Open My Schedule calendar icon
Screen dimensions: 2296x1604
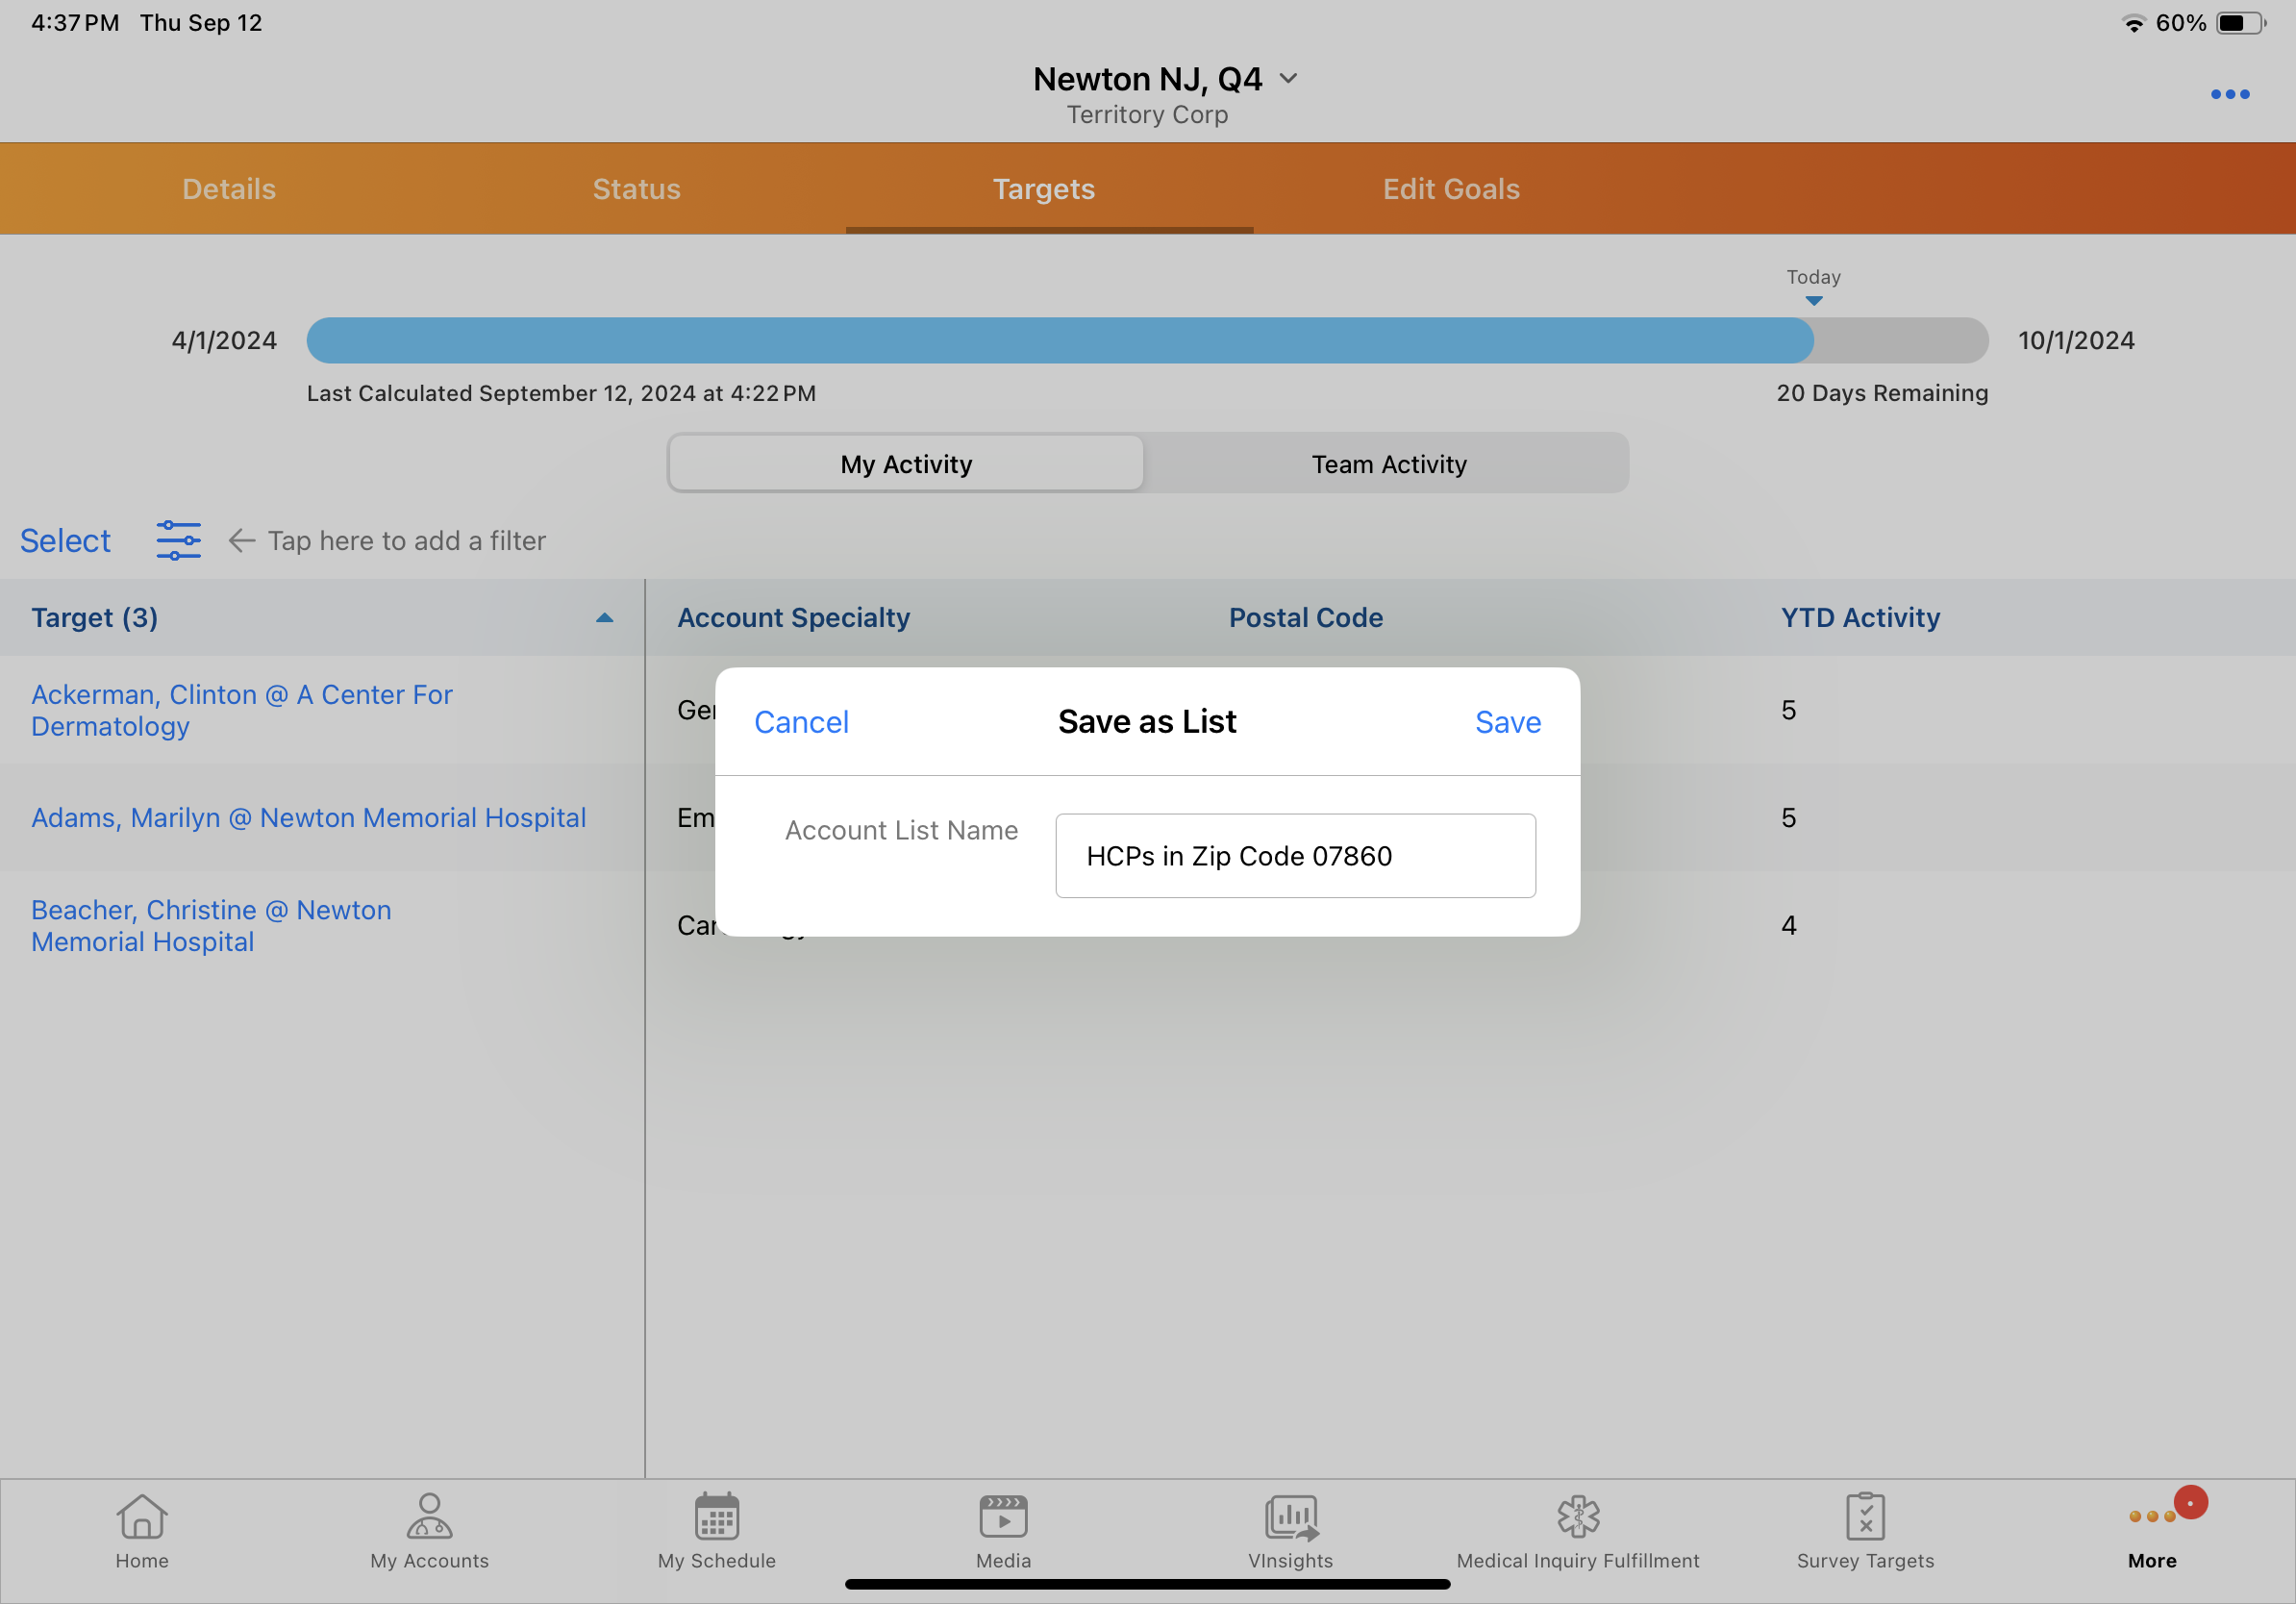point(716,1517)
